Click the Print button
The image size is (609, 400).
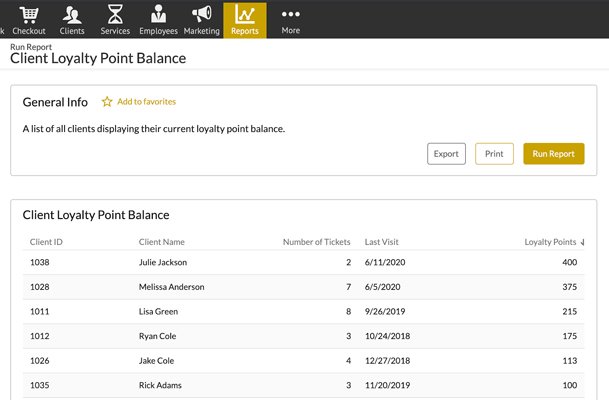click(494, 154)
